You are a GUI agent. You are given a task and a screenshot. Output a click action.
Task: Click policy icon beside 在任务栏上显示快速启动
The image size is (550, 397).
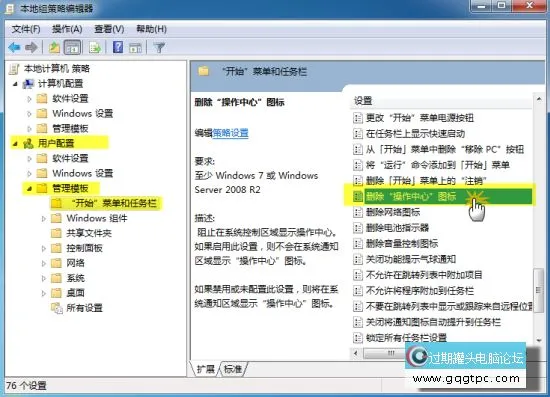coord(357,134)
